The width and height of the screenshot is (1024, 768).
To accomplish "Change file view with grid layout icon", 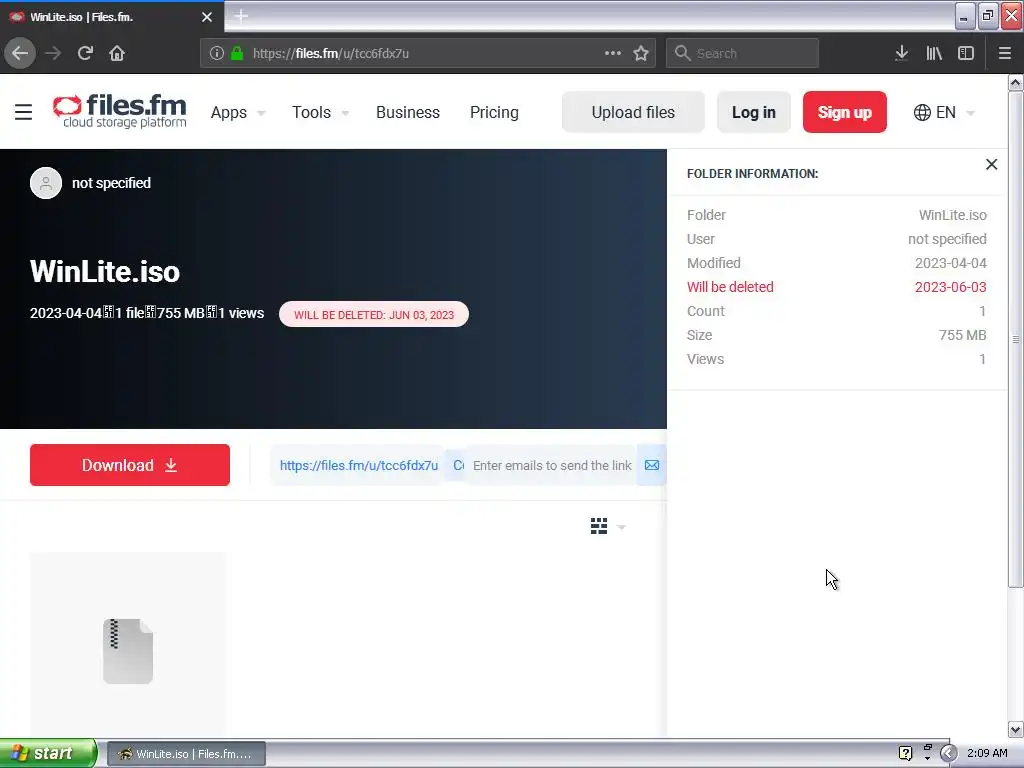I will point(599,526).
